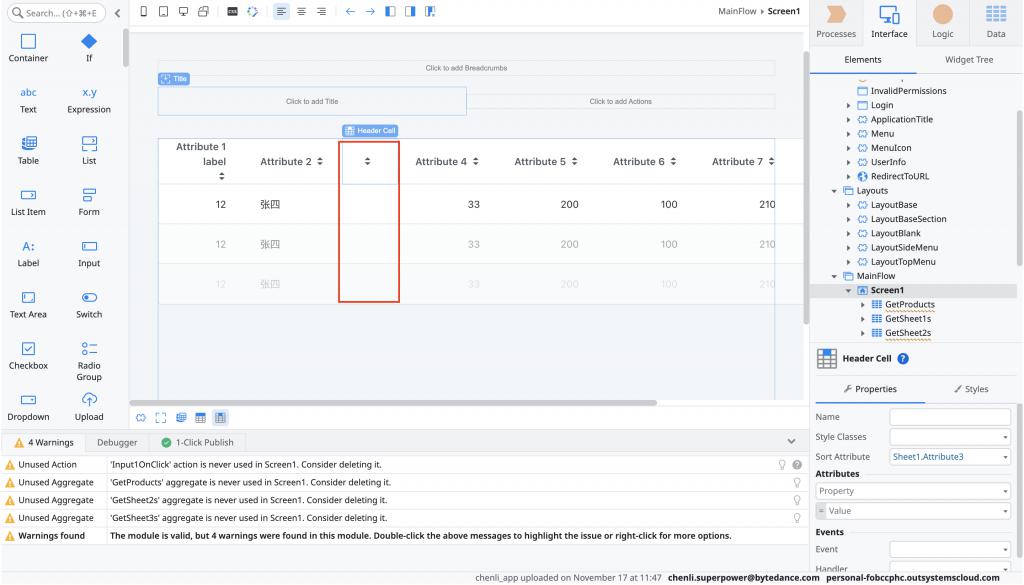Switch to the Data layer tab

(996, 22)
